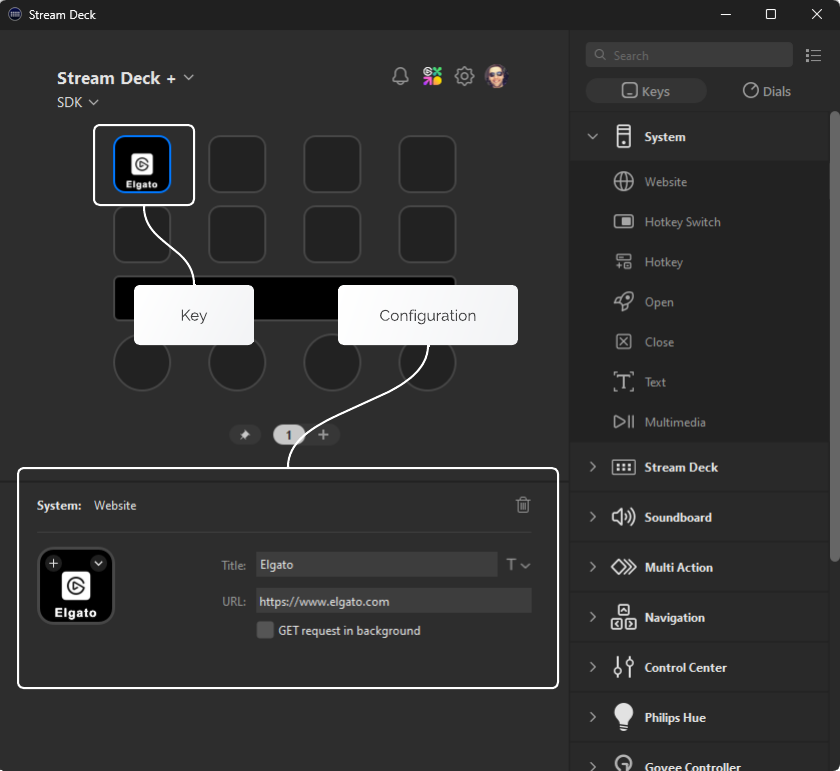Switch to the Dials tab
Image resolution: width=840 pixels, height=771 pixels.
click(766, 90)
